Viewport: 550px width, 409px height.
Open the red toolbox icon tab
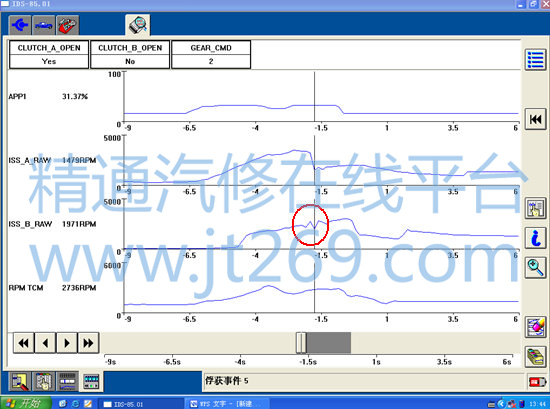(x=67, y=25)
